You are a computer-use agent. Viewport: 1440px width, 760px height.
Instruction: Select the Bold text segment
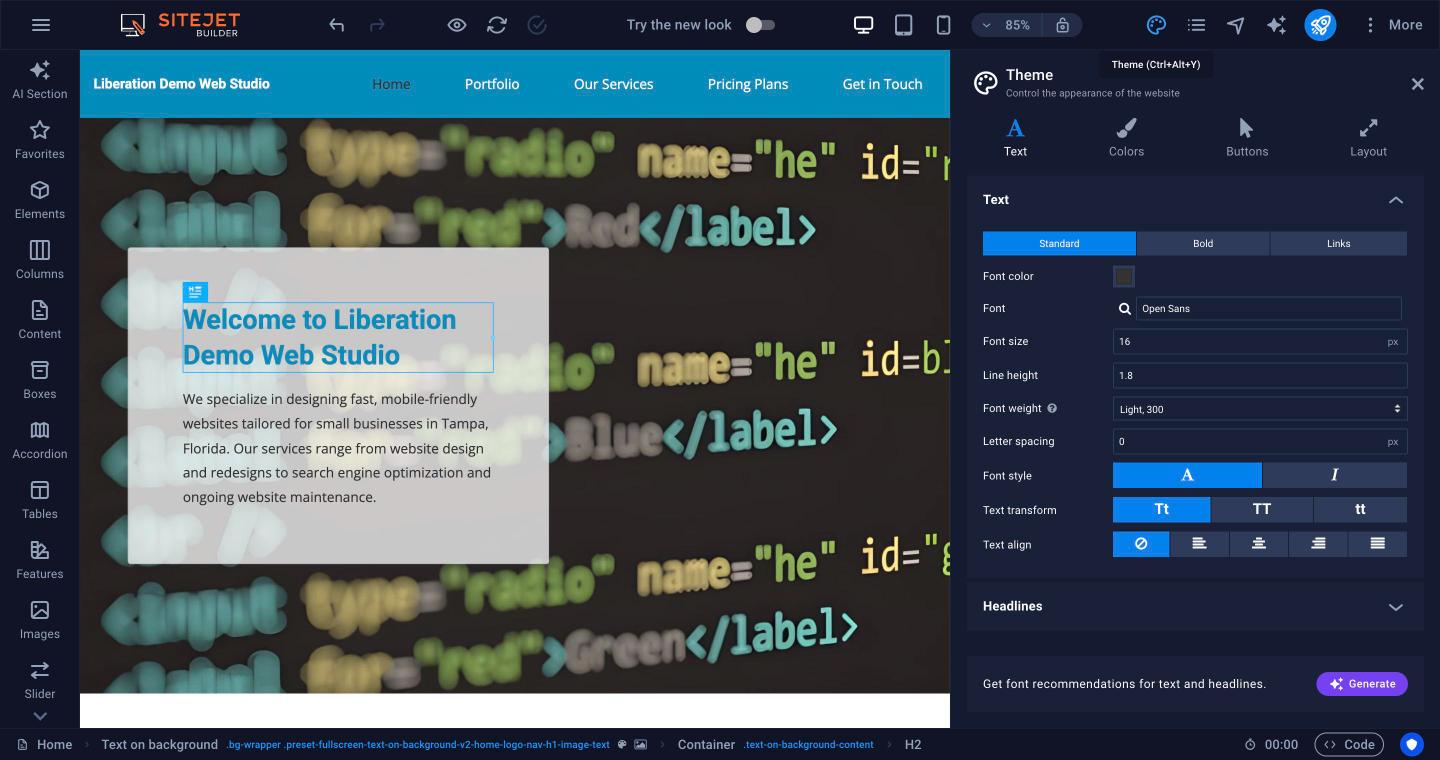tap(1203, 244)
